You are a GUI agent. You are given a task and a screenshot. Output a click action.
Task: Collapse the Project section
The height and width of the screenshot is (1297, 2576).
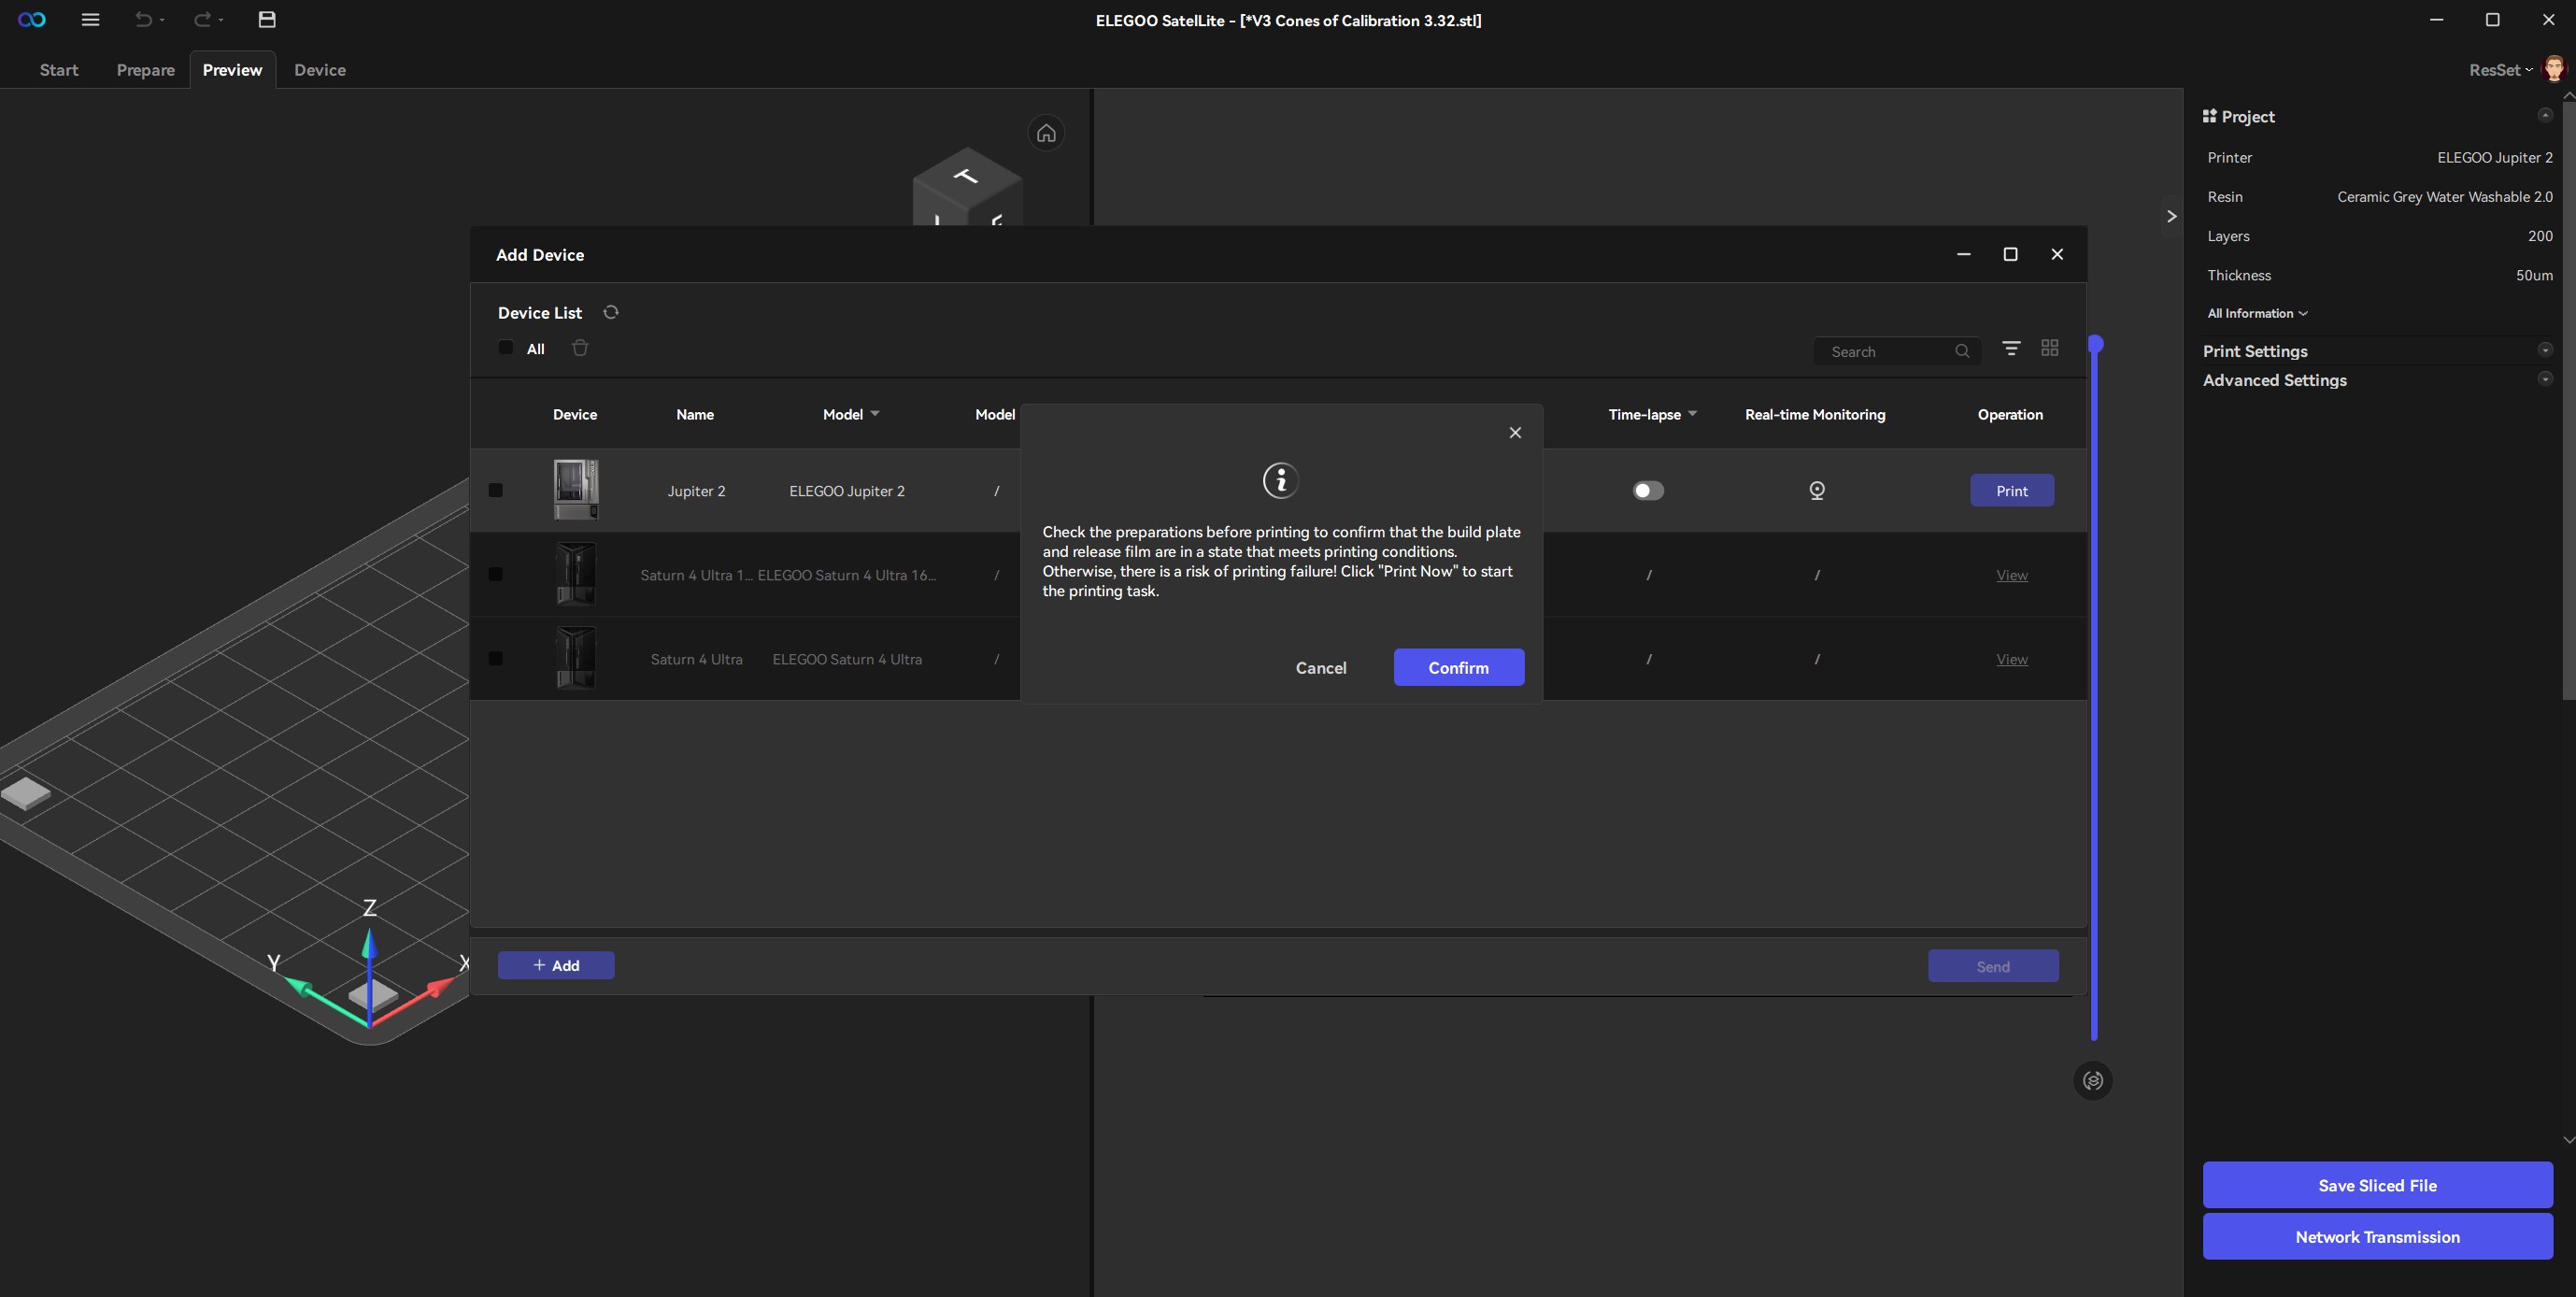point(2545,115)
